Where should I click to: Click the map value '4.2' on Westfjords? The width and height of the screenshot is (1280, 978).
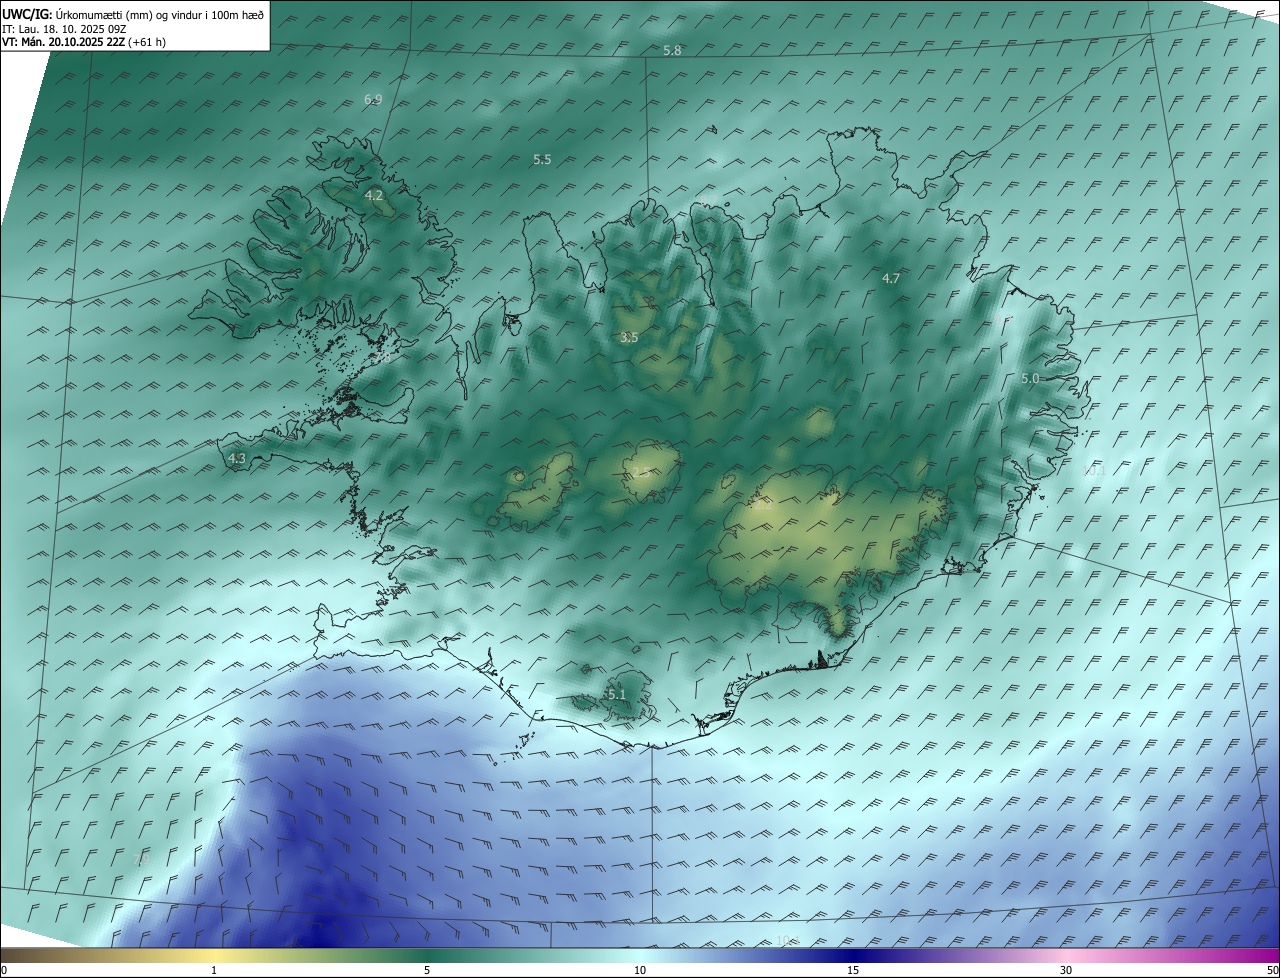[374, 195]
